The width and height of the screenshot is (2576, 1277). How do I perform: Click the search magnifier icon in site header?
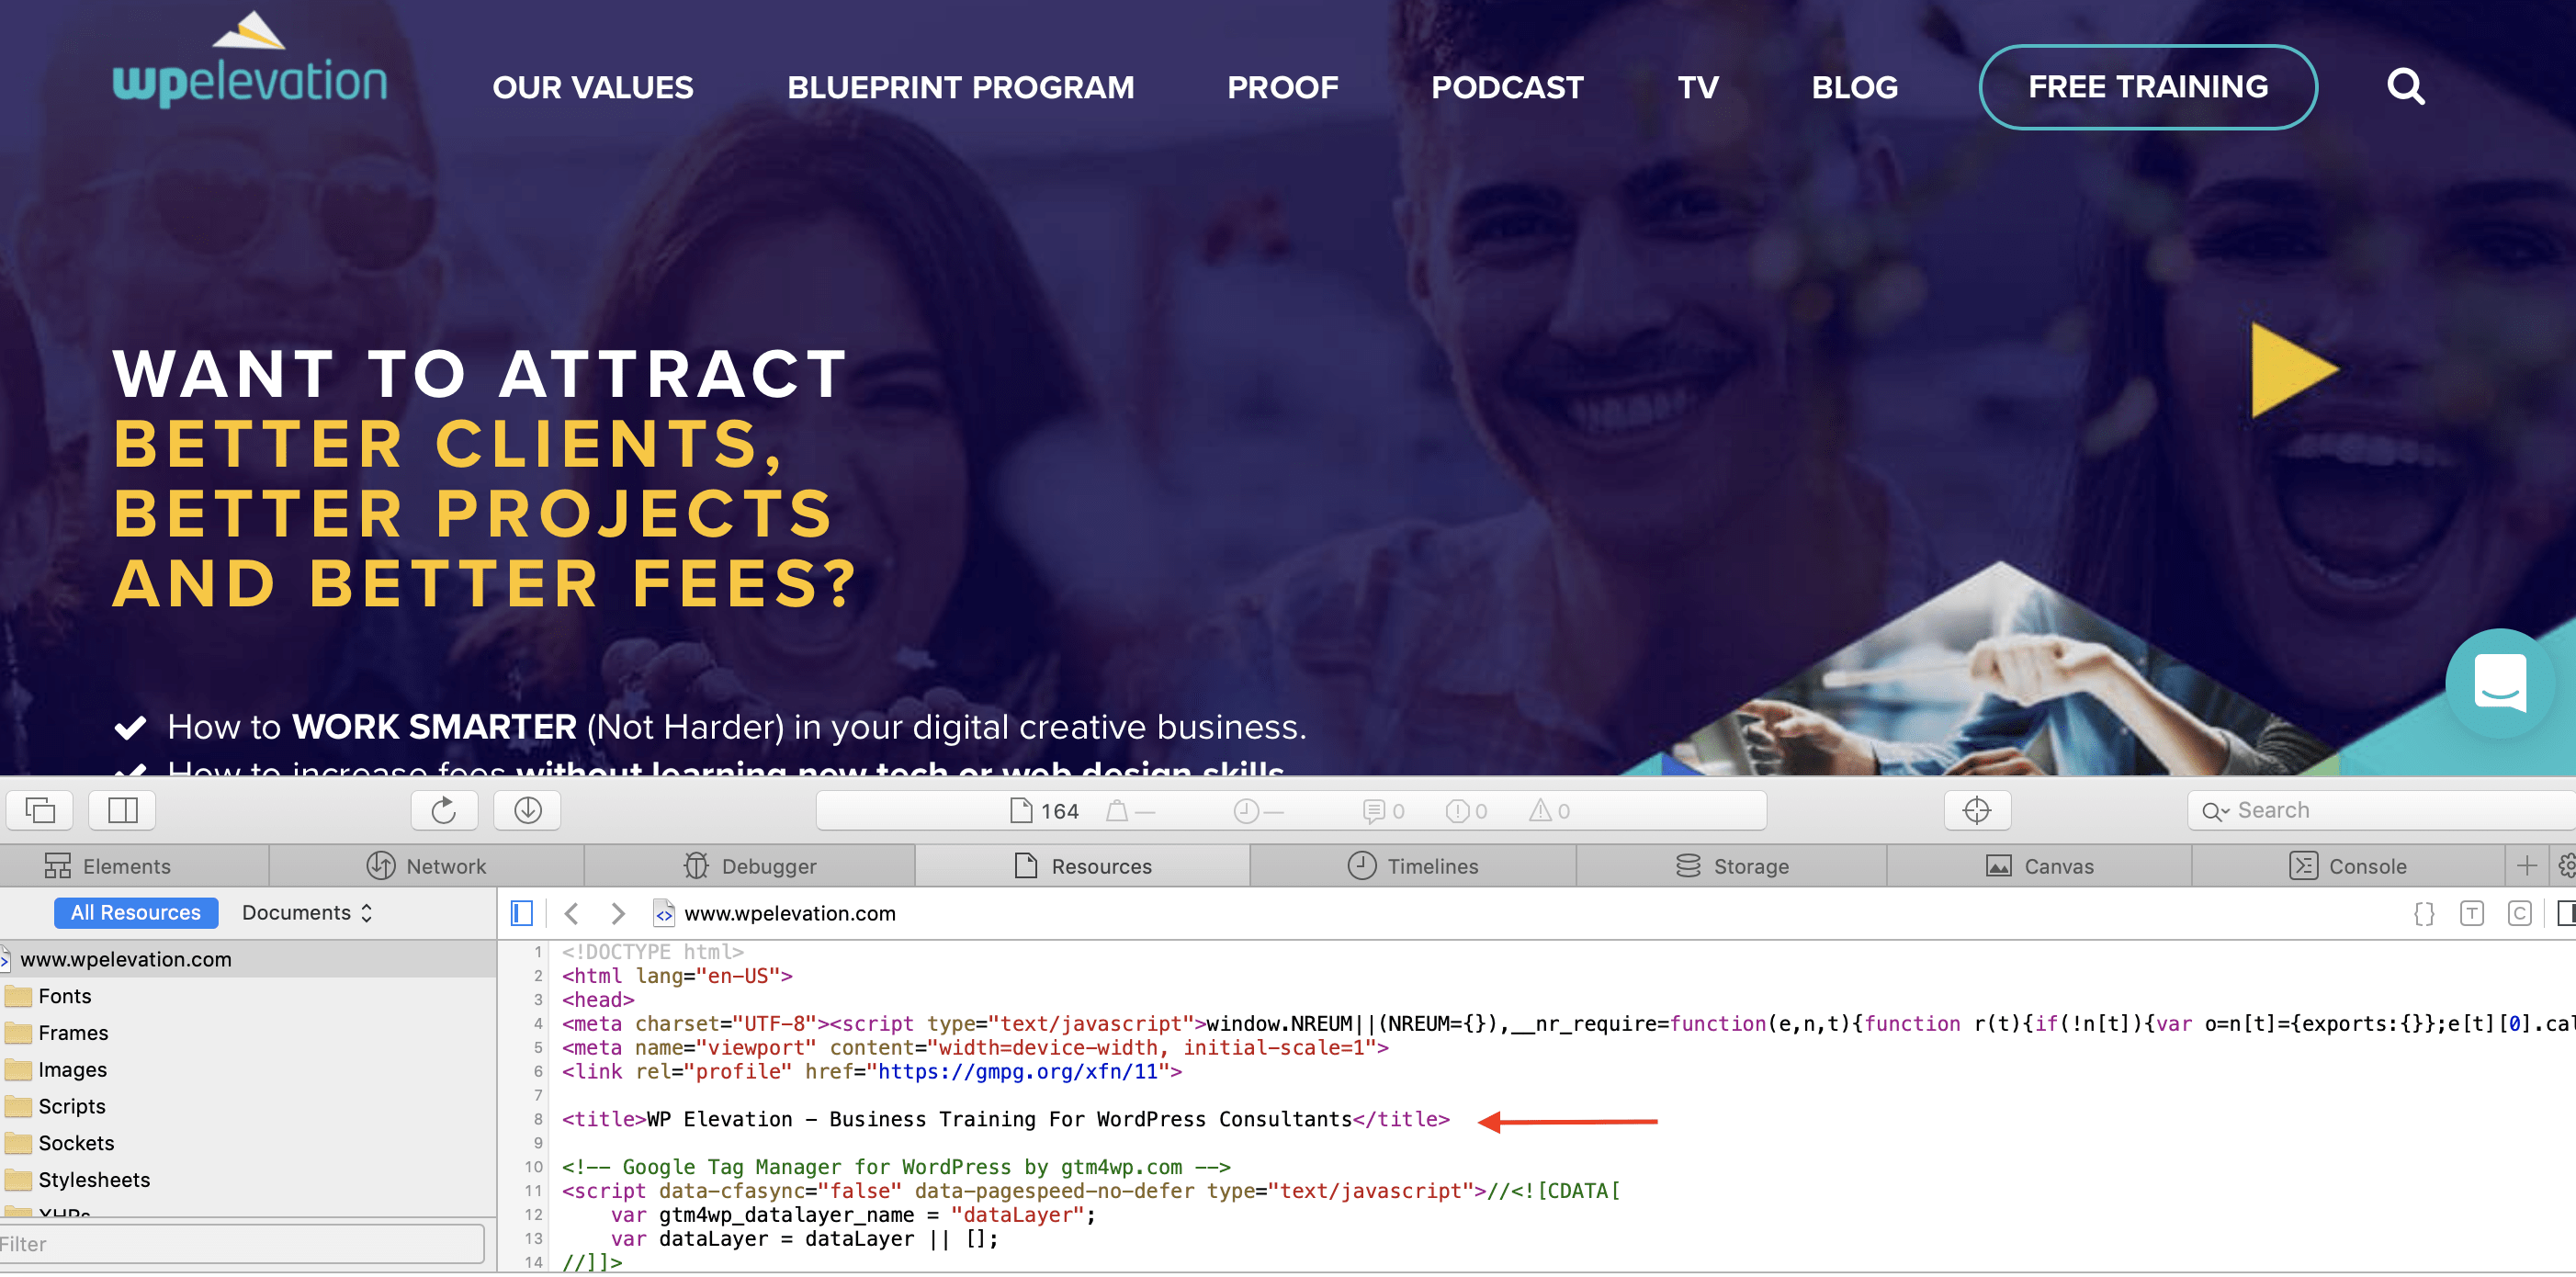pos(2405,87)
